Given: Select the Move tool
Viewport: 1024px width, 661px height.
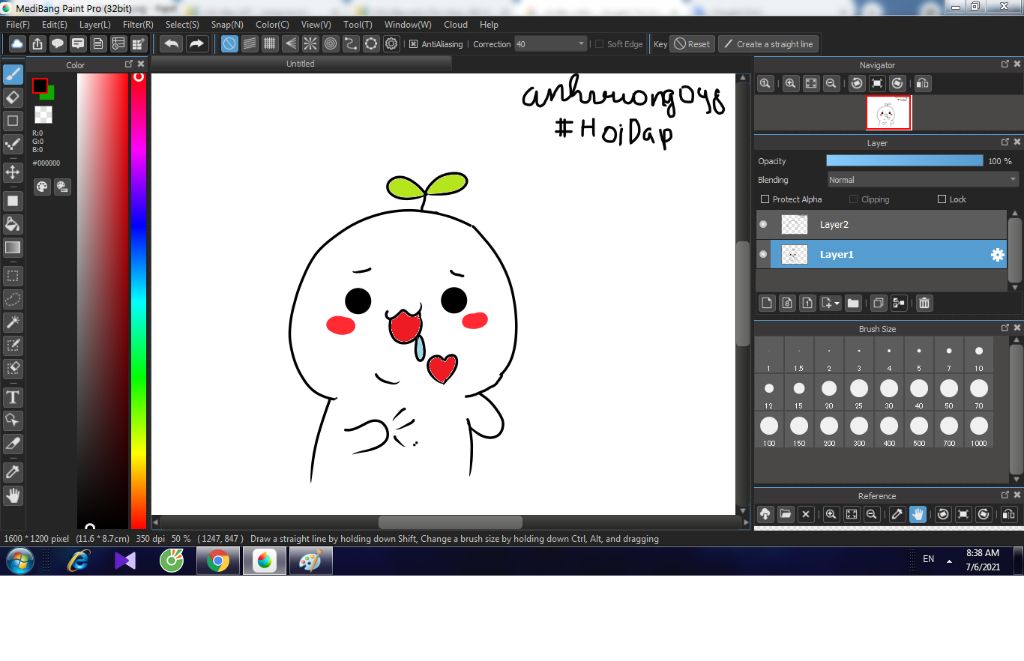Looking at the screenshot, I should click(12, 172).
